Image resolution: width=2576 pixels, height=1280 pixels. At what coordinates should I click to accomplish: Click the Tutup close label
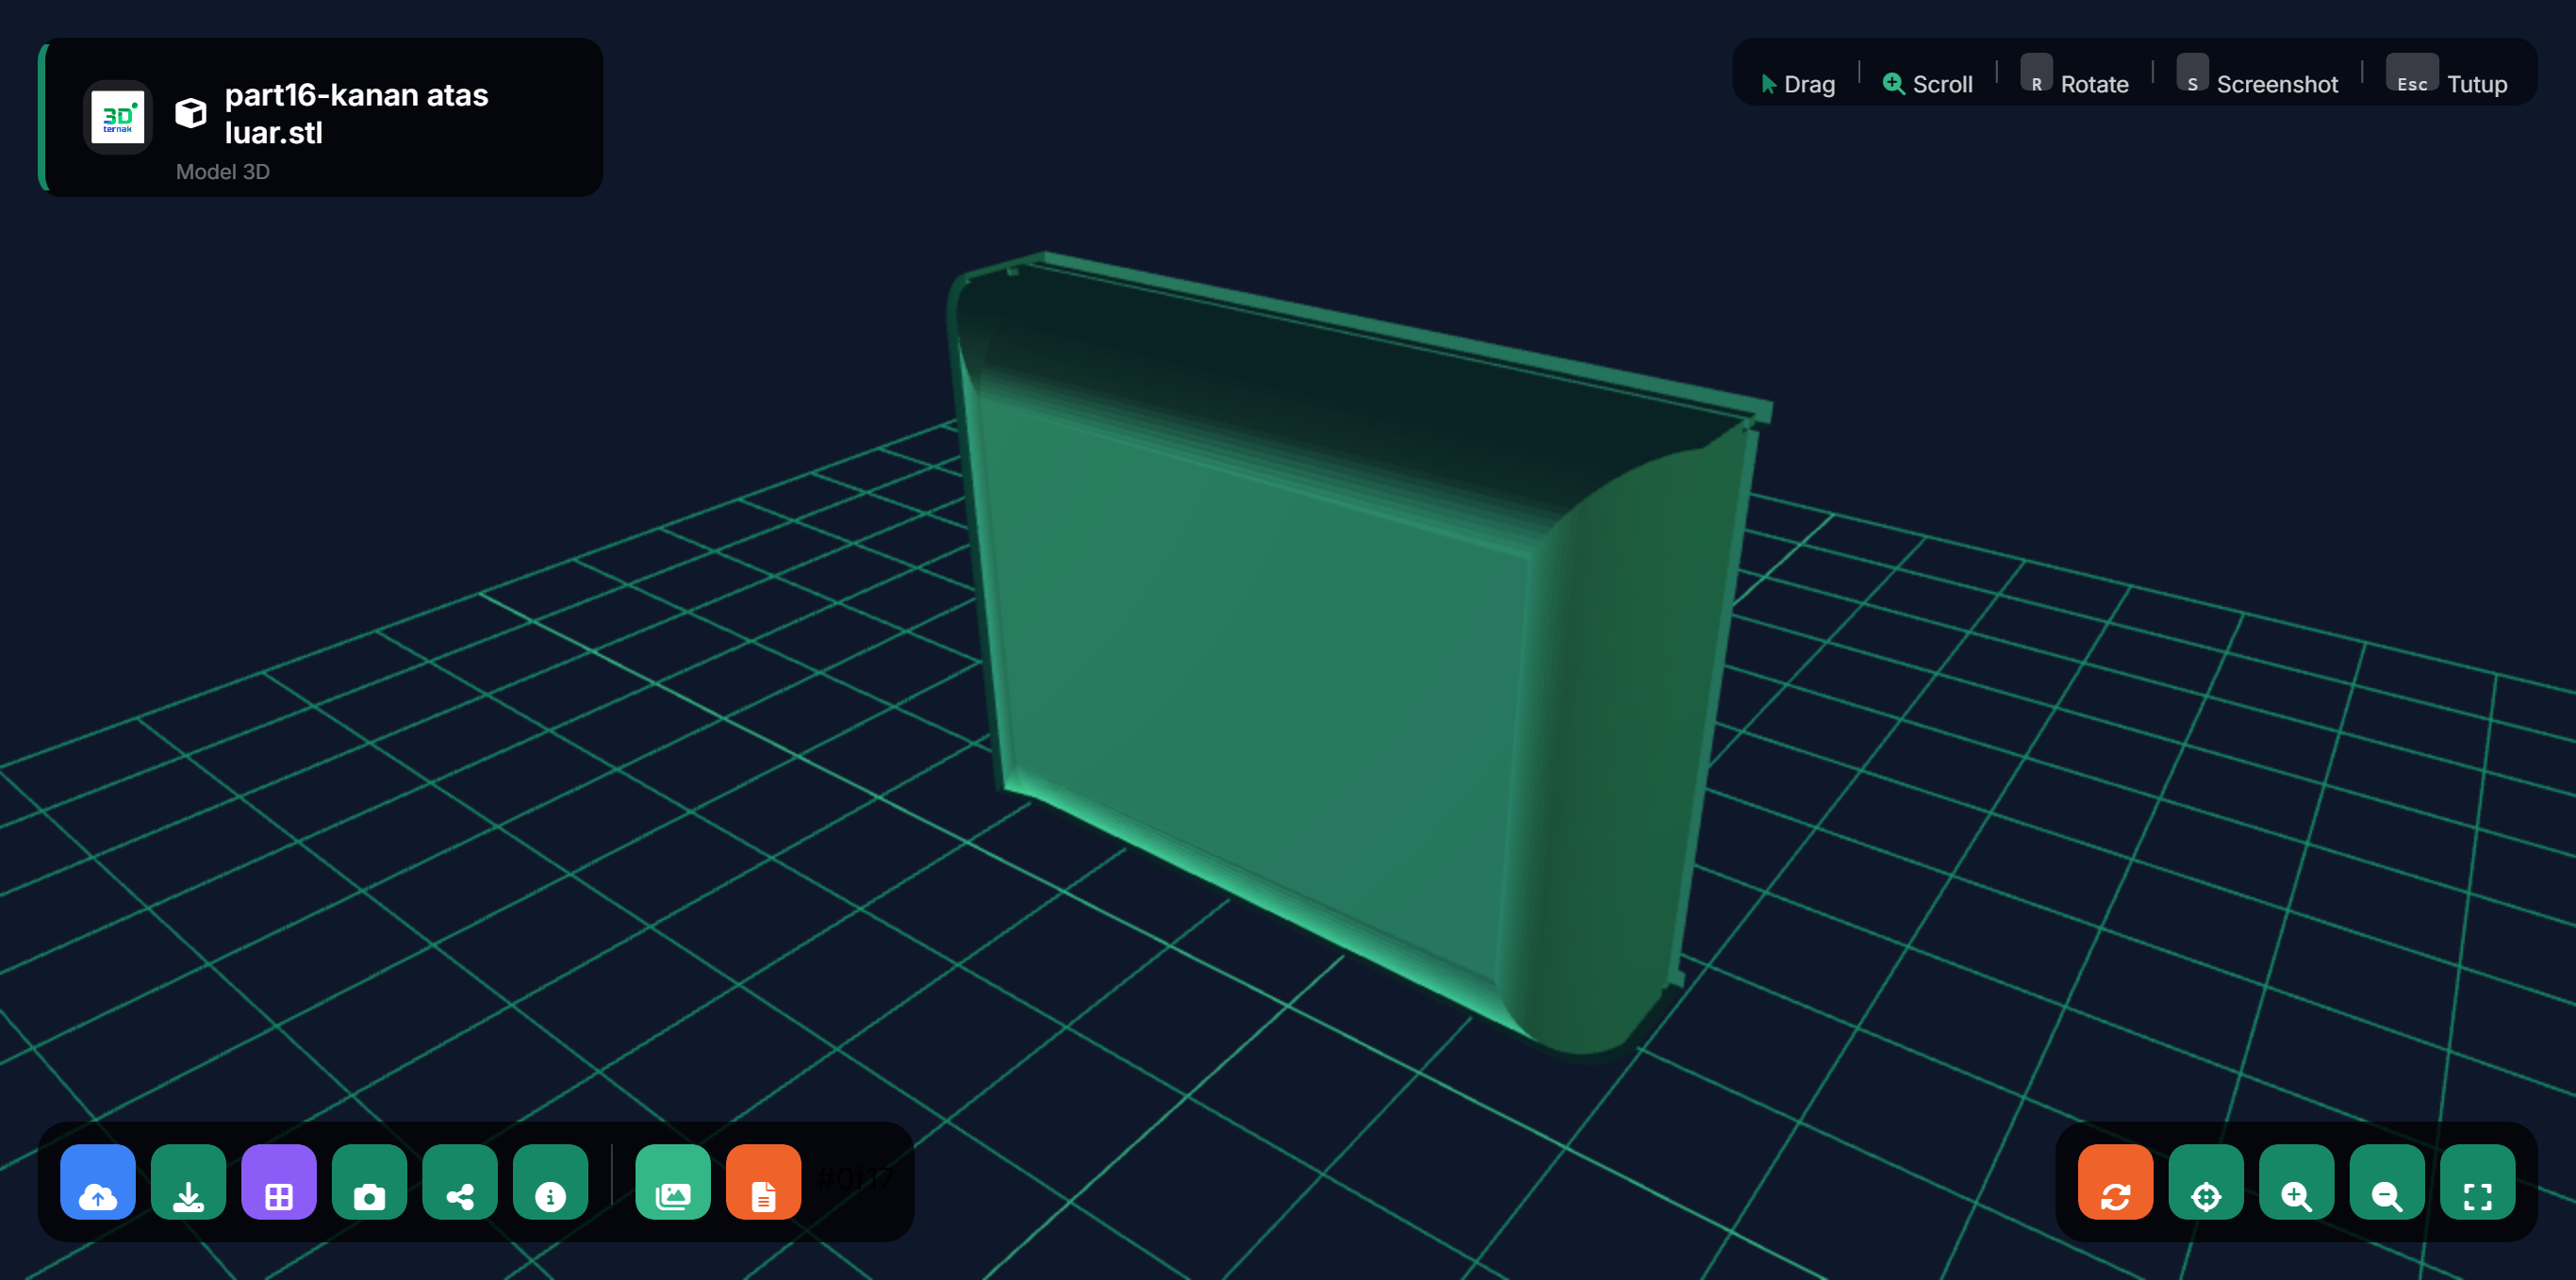point(2477,84)
